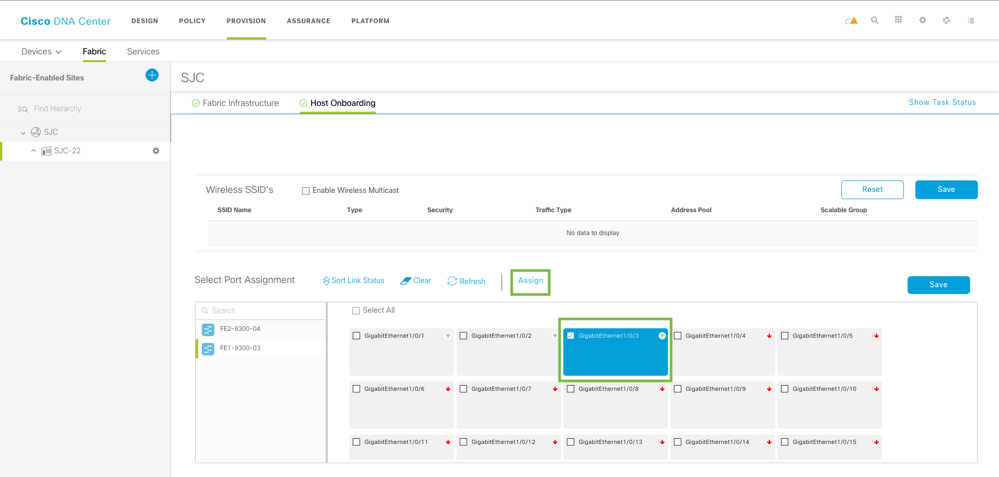Image resolution: width=999 pixels, height=477 pixels.
Task: Select the GigabitEthernet1/0/8 port tile
Action: [x=615, y=405]
